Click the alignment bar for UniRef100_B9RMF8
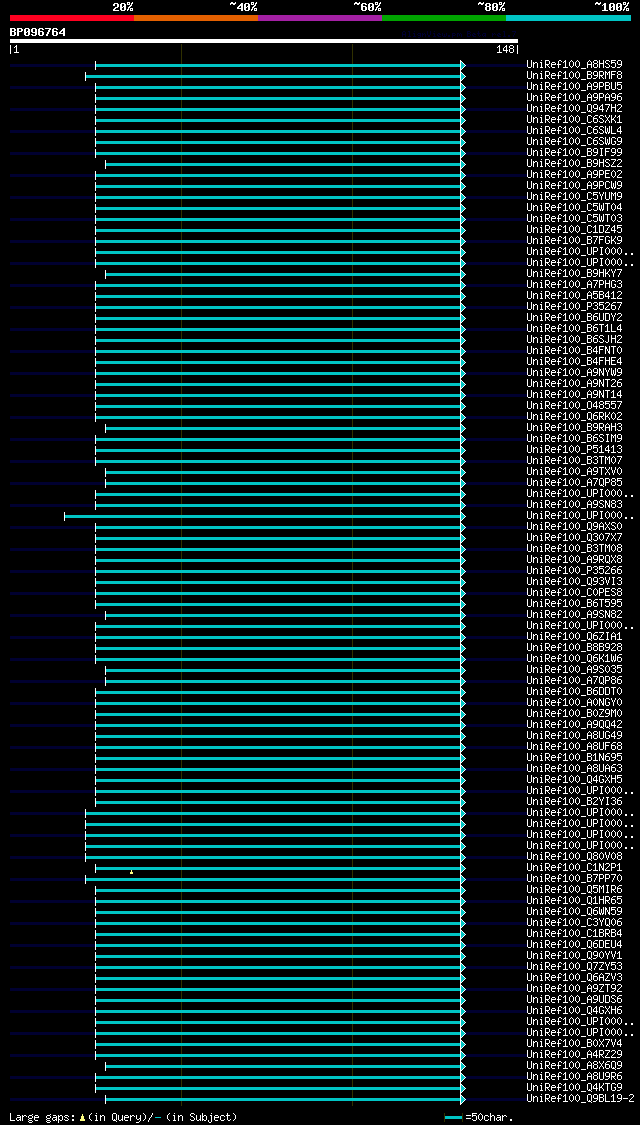The image size is (640, 1125). click(275, 76)
